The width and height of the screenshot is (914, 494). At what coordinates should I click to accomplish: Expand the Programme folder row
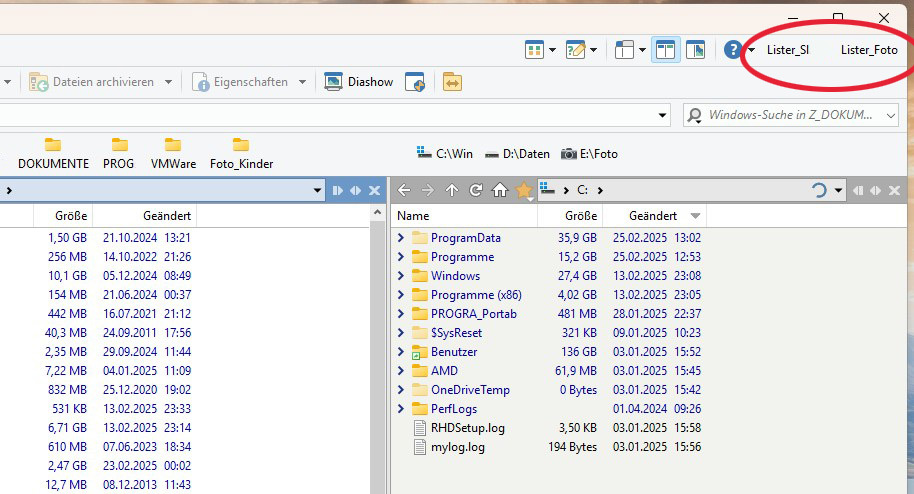[400, 257]
